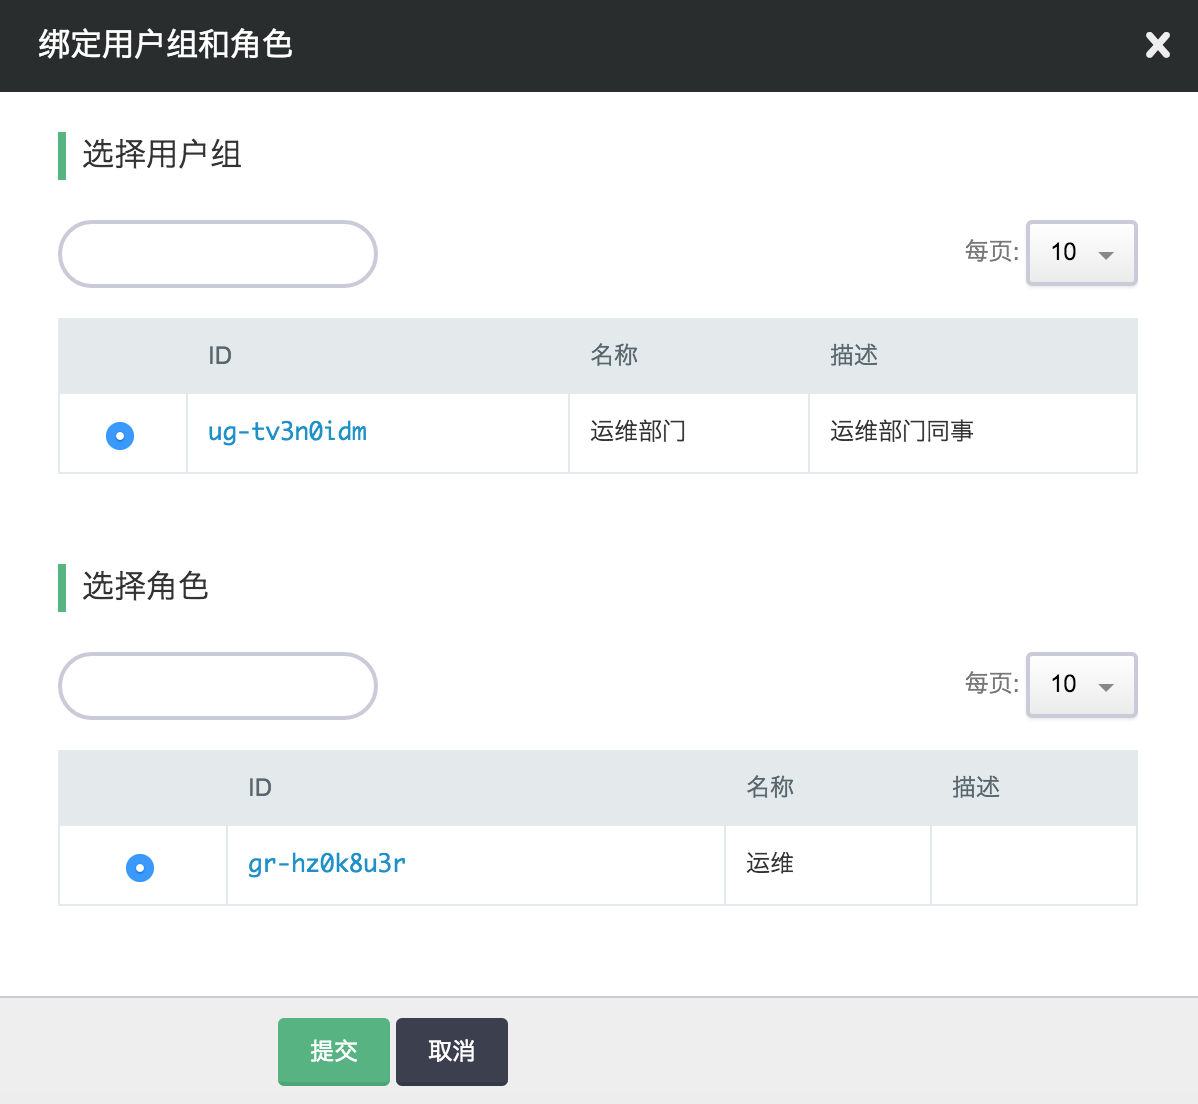
Task: Open the ug-tv3n0idm user group link
Action: pos(287,432)
